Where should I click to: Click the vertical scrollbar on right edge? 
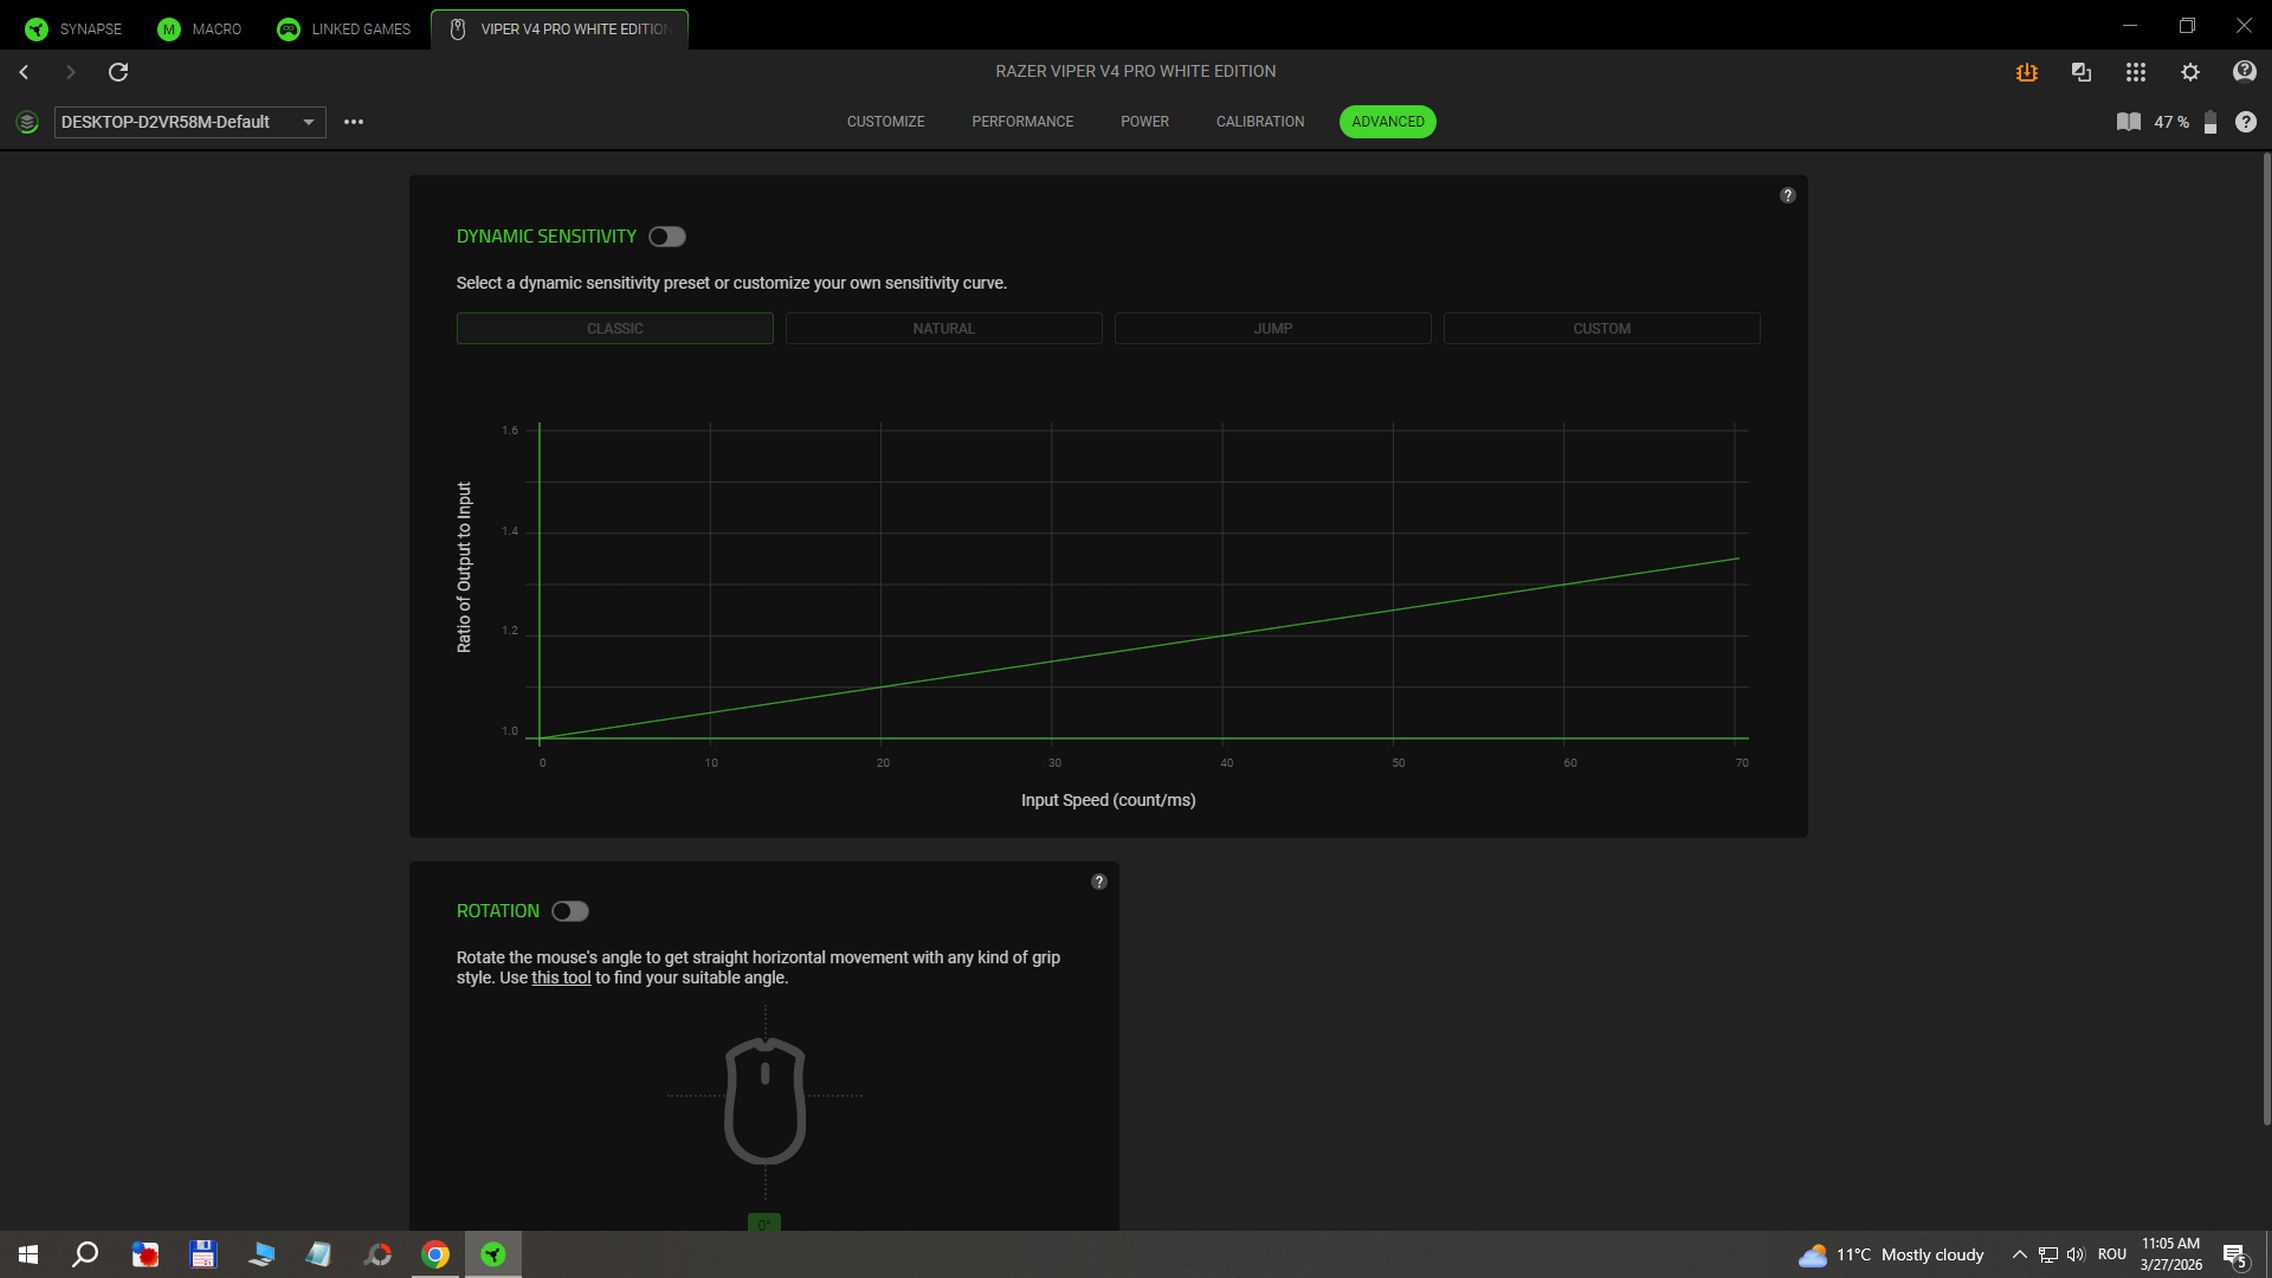point(2265,640)
